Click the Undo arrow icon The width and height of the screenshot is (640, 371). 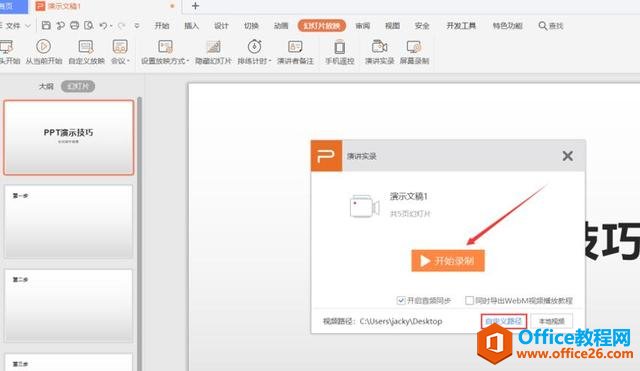pos(103,25)
